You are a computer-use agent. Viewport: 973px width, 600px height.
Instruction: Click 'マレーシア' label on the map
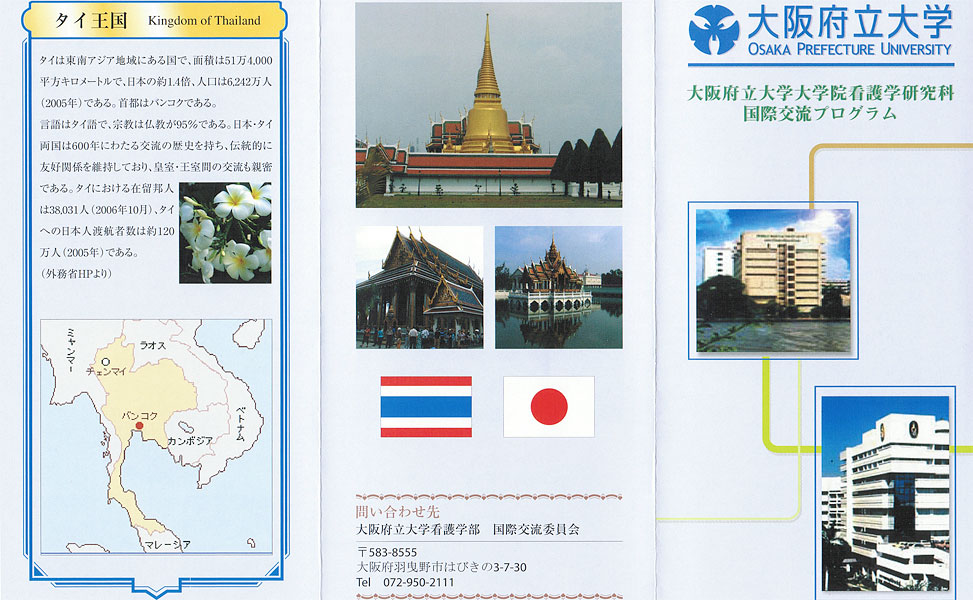[167, 545]
